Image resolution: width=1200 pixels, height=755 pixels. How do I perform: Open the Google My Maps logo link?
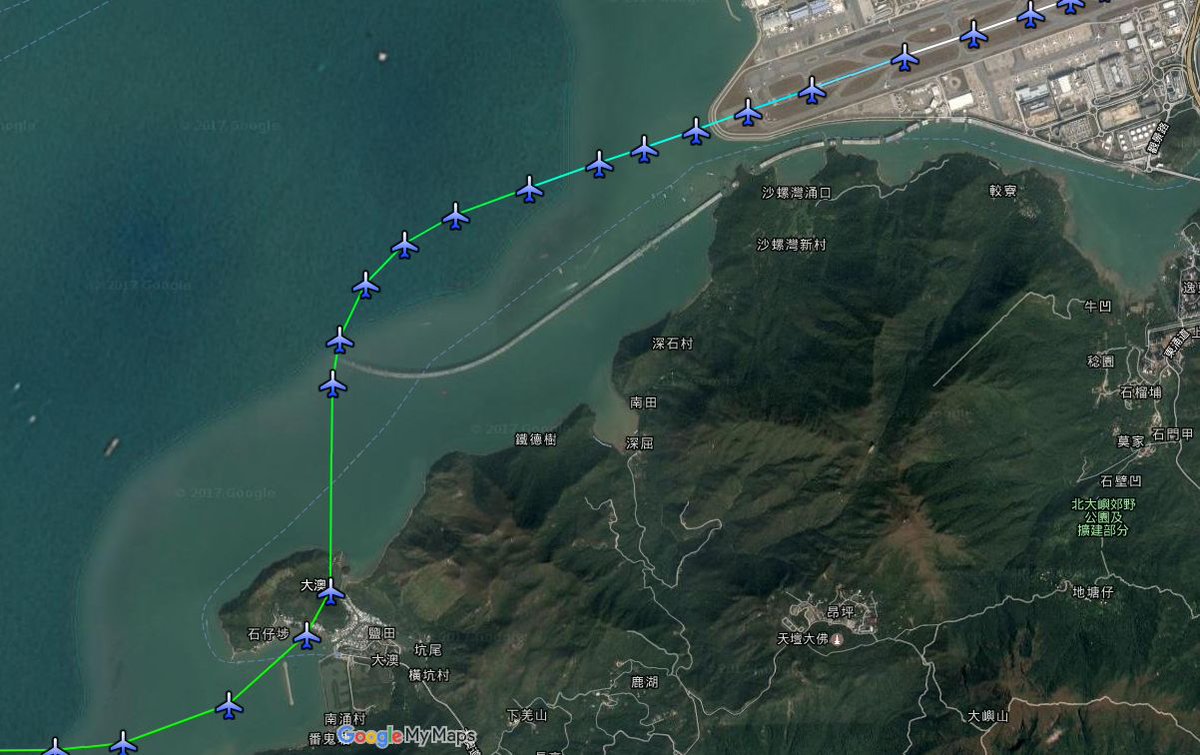tap(406, 736)
